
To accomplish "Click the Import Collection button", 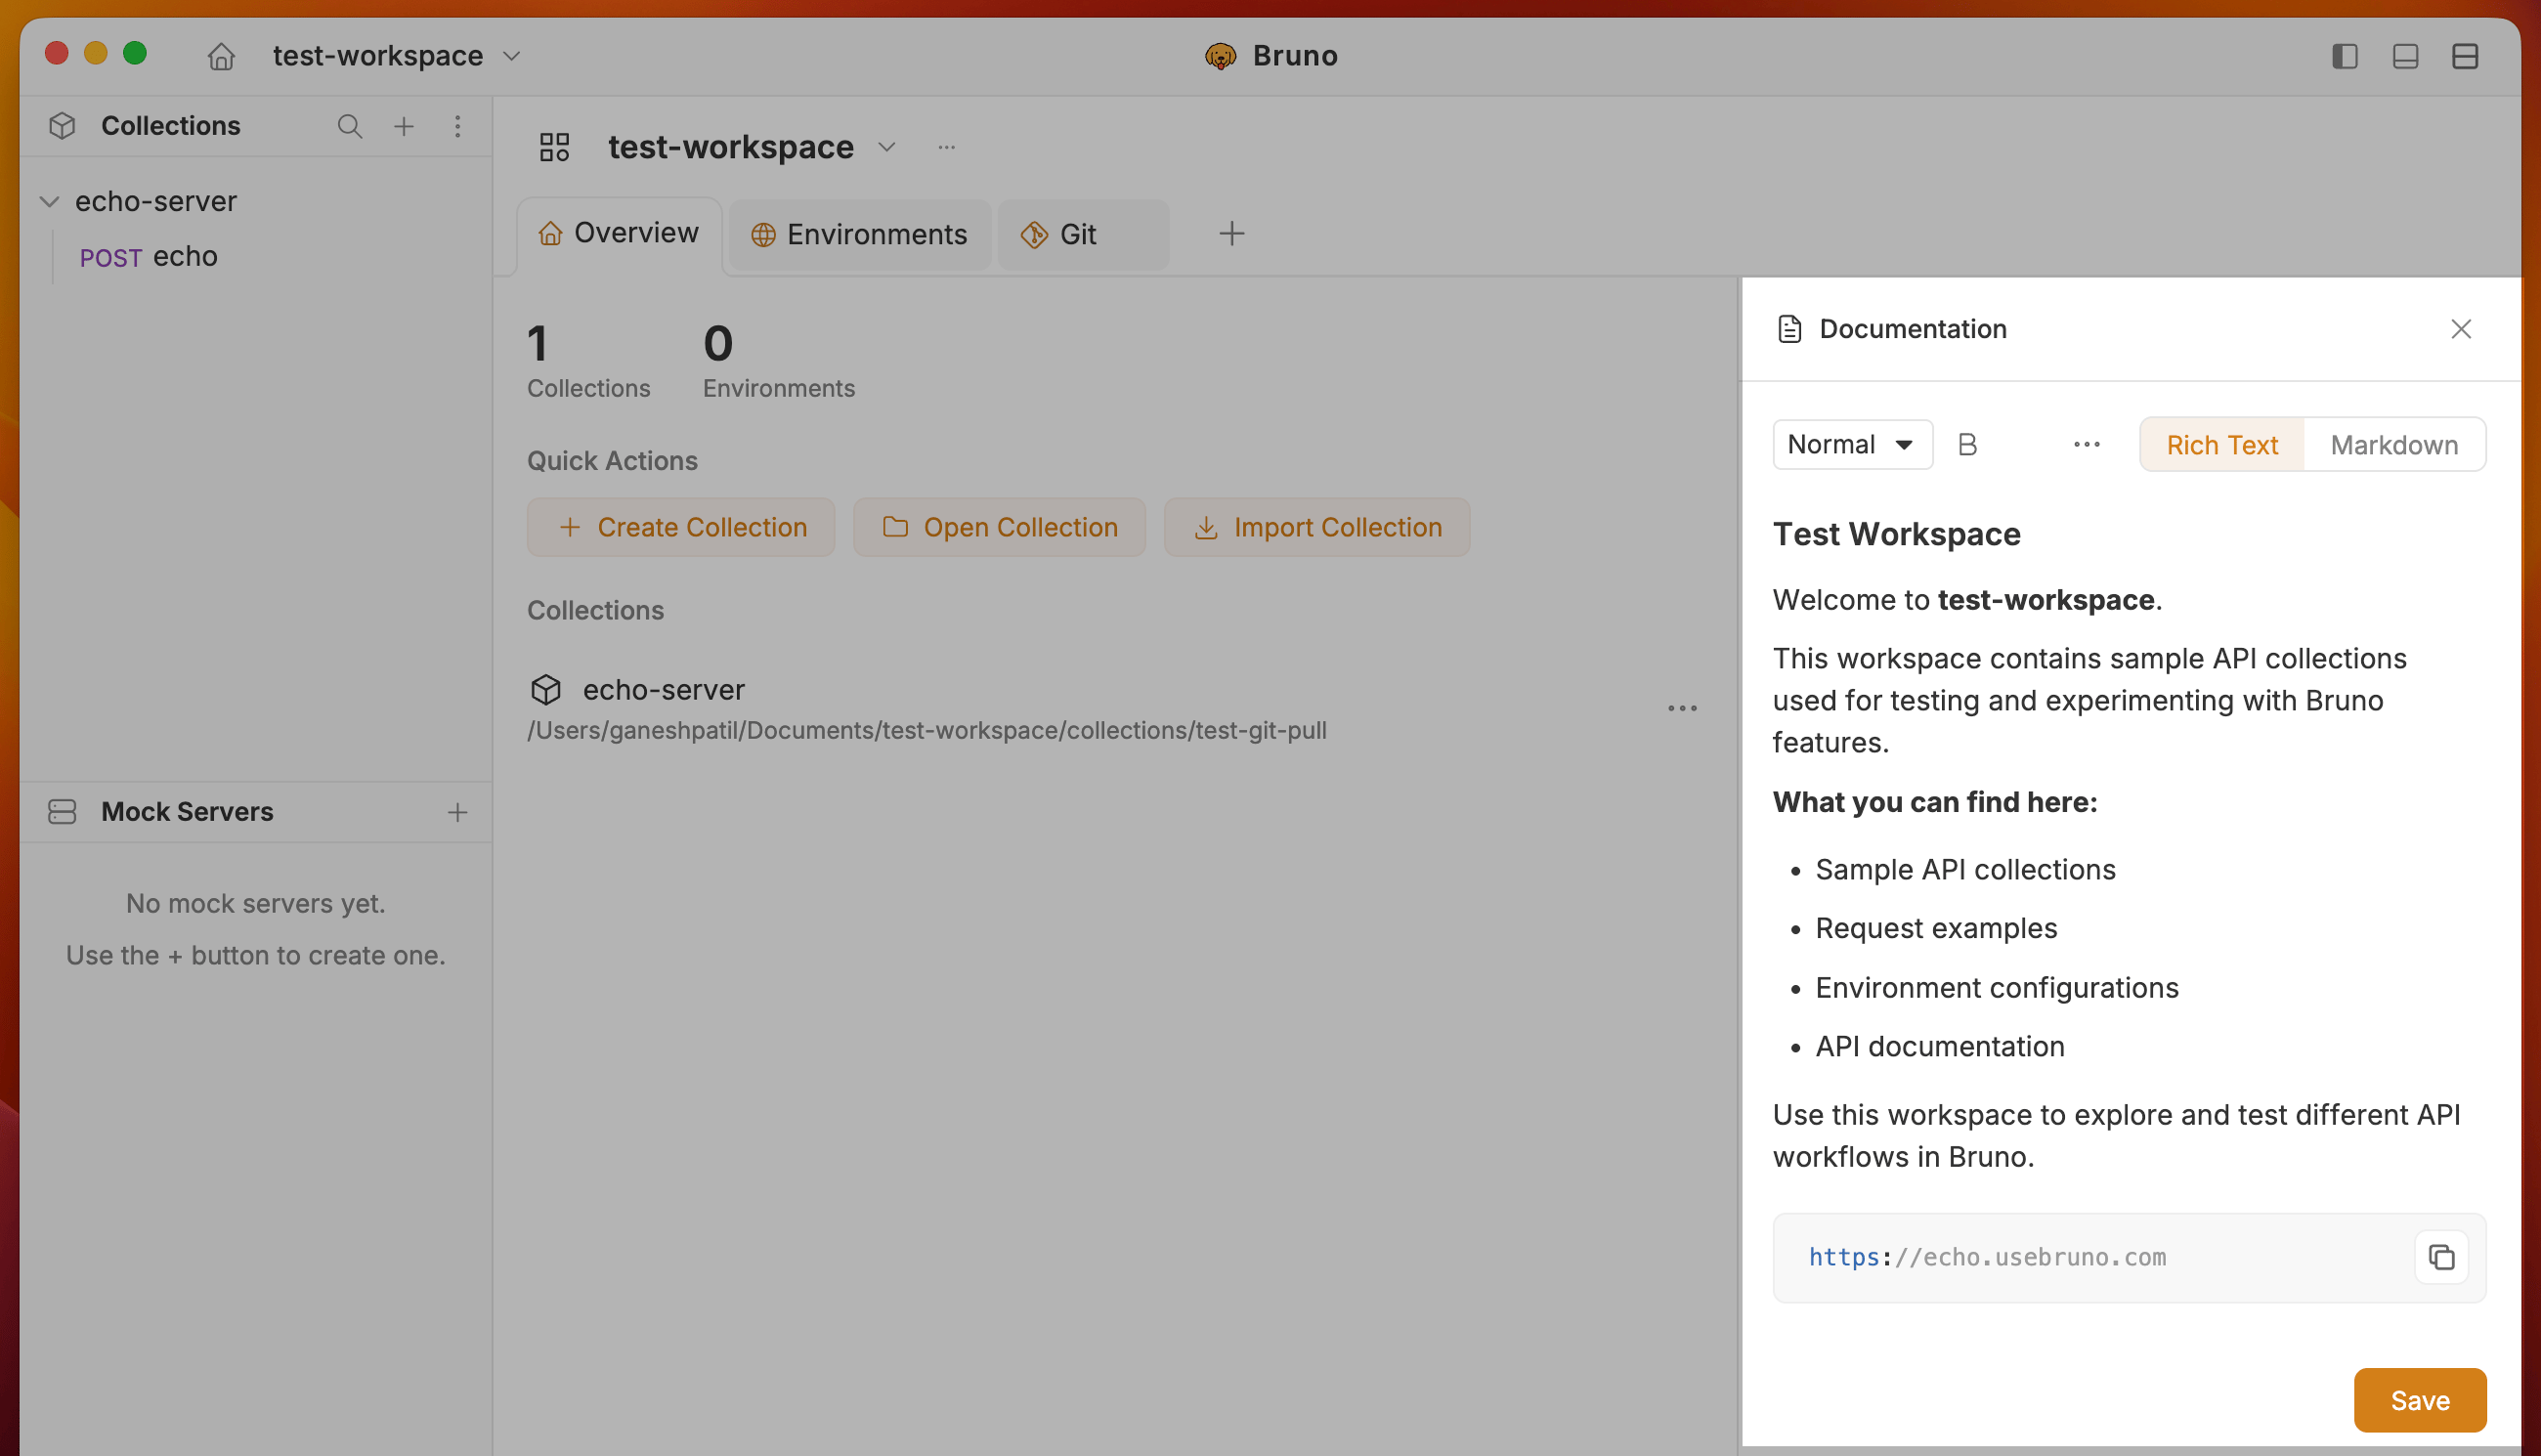I will [x=1317, y=527].
